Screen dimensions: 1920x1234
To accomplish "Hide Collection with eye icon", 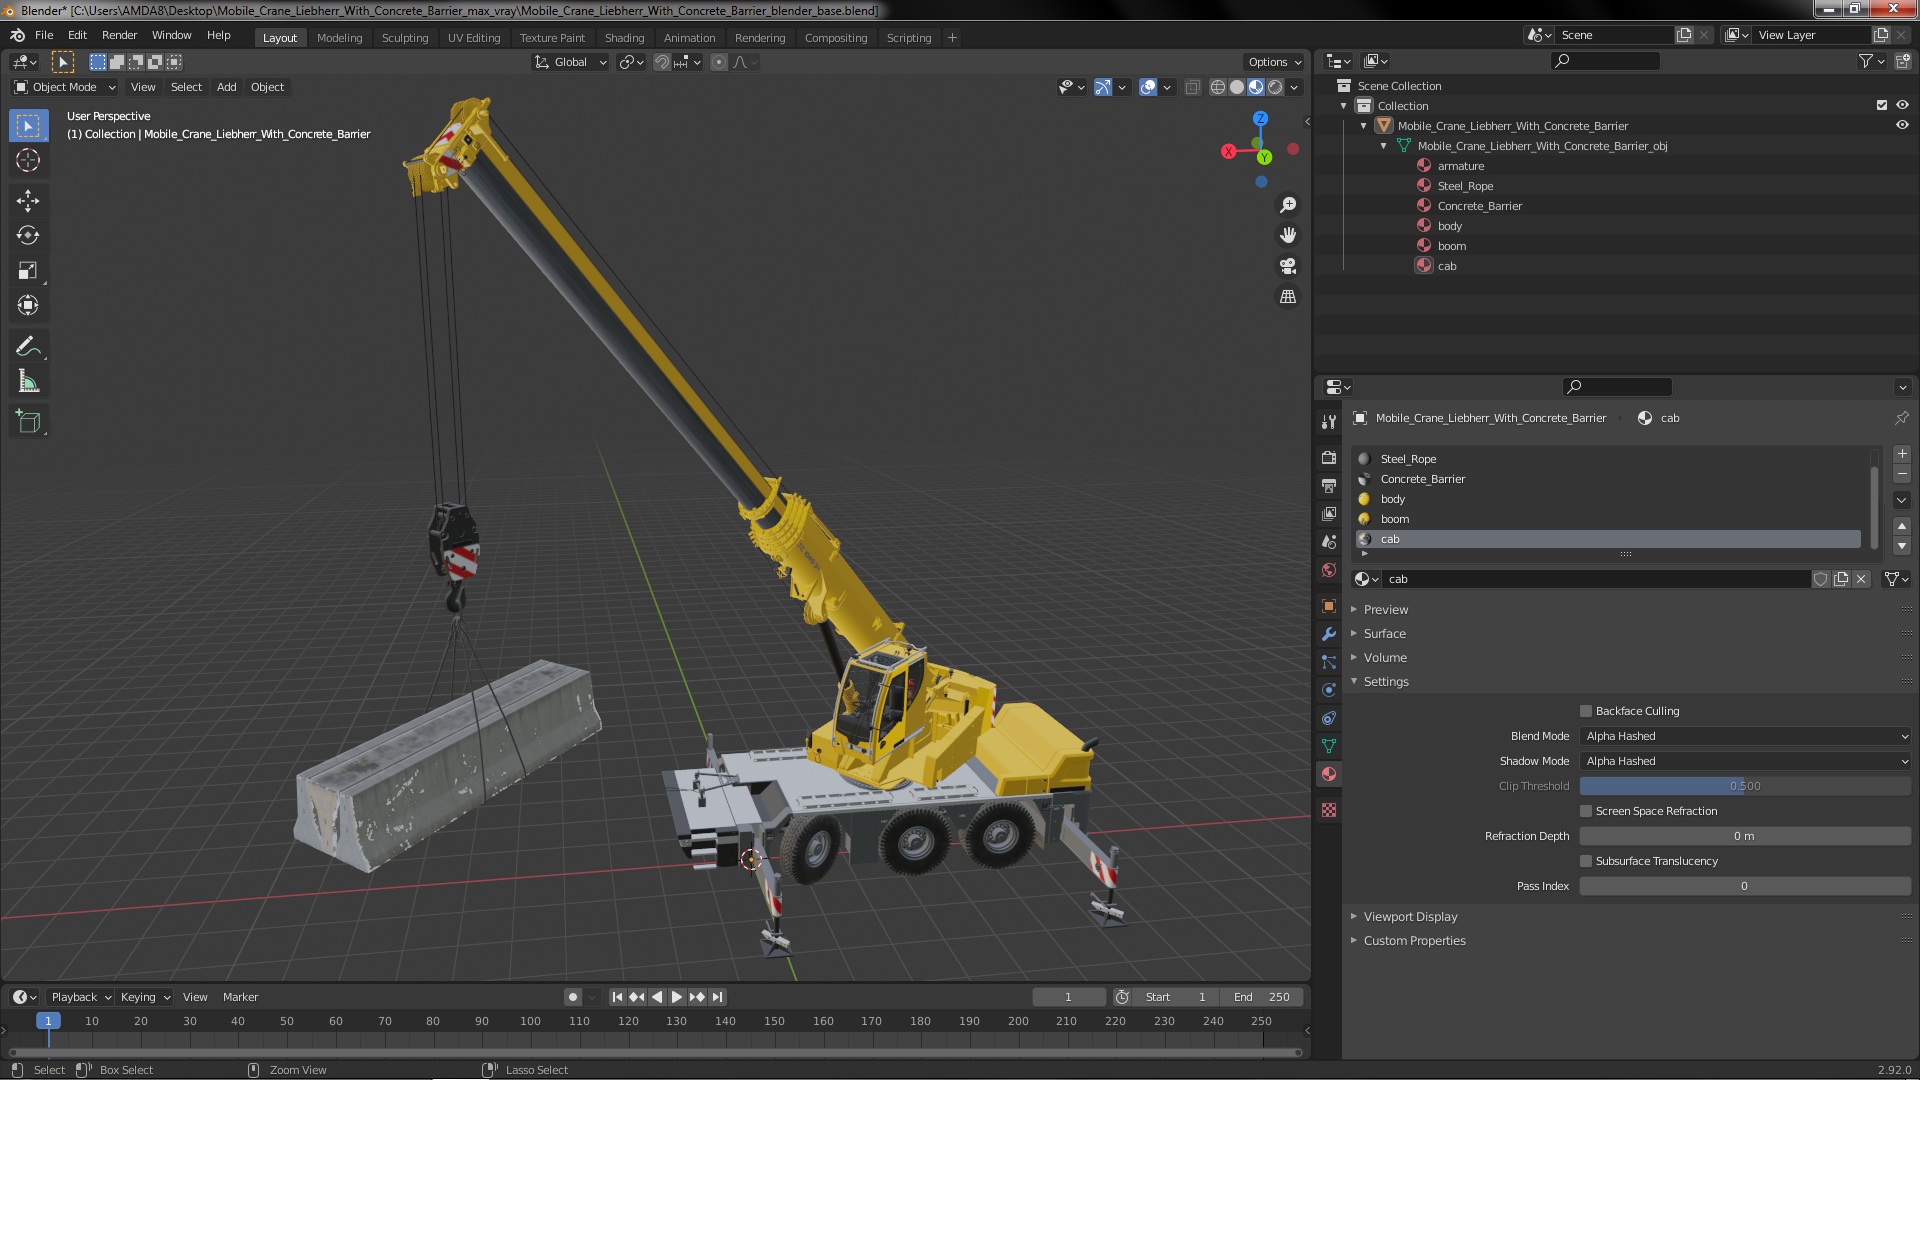I will pyautogui.click(x=1902, y=105).
